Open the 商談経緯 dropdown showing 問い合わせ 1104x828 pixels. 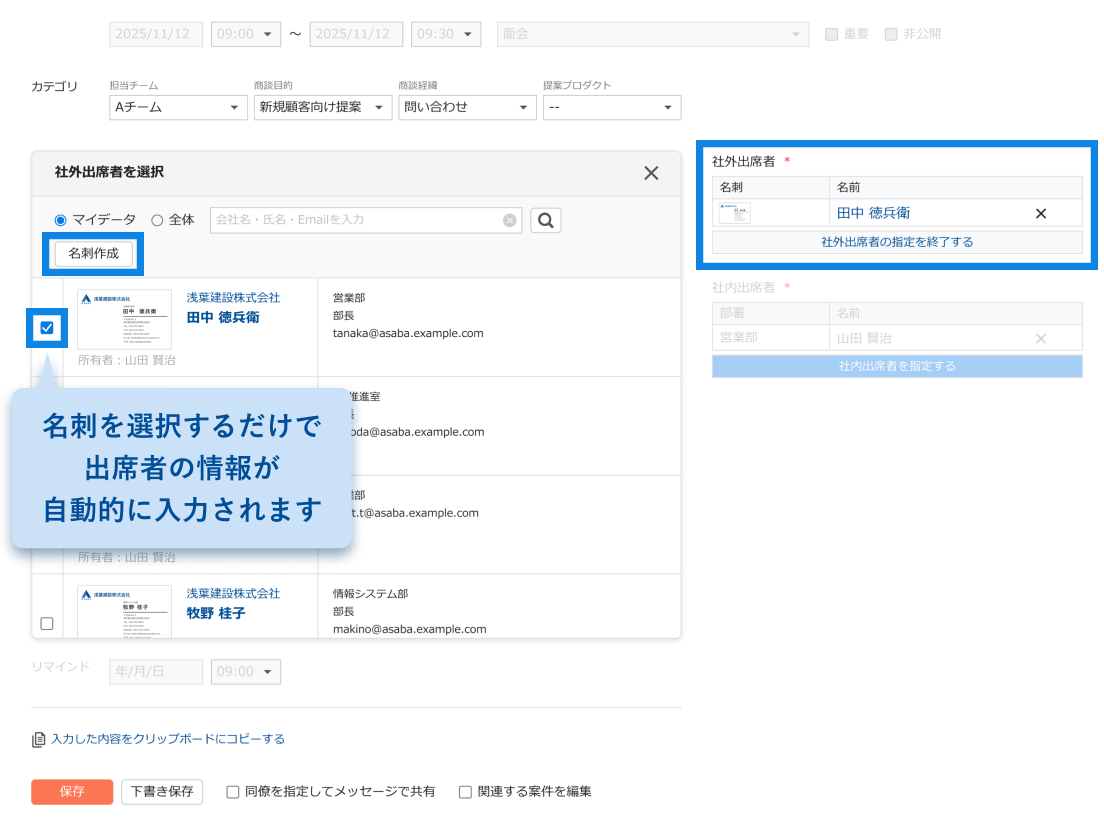[467, 107]
